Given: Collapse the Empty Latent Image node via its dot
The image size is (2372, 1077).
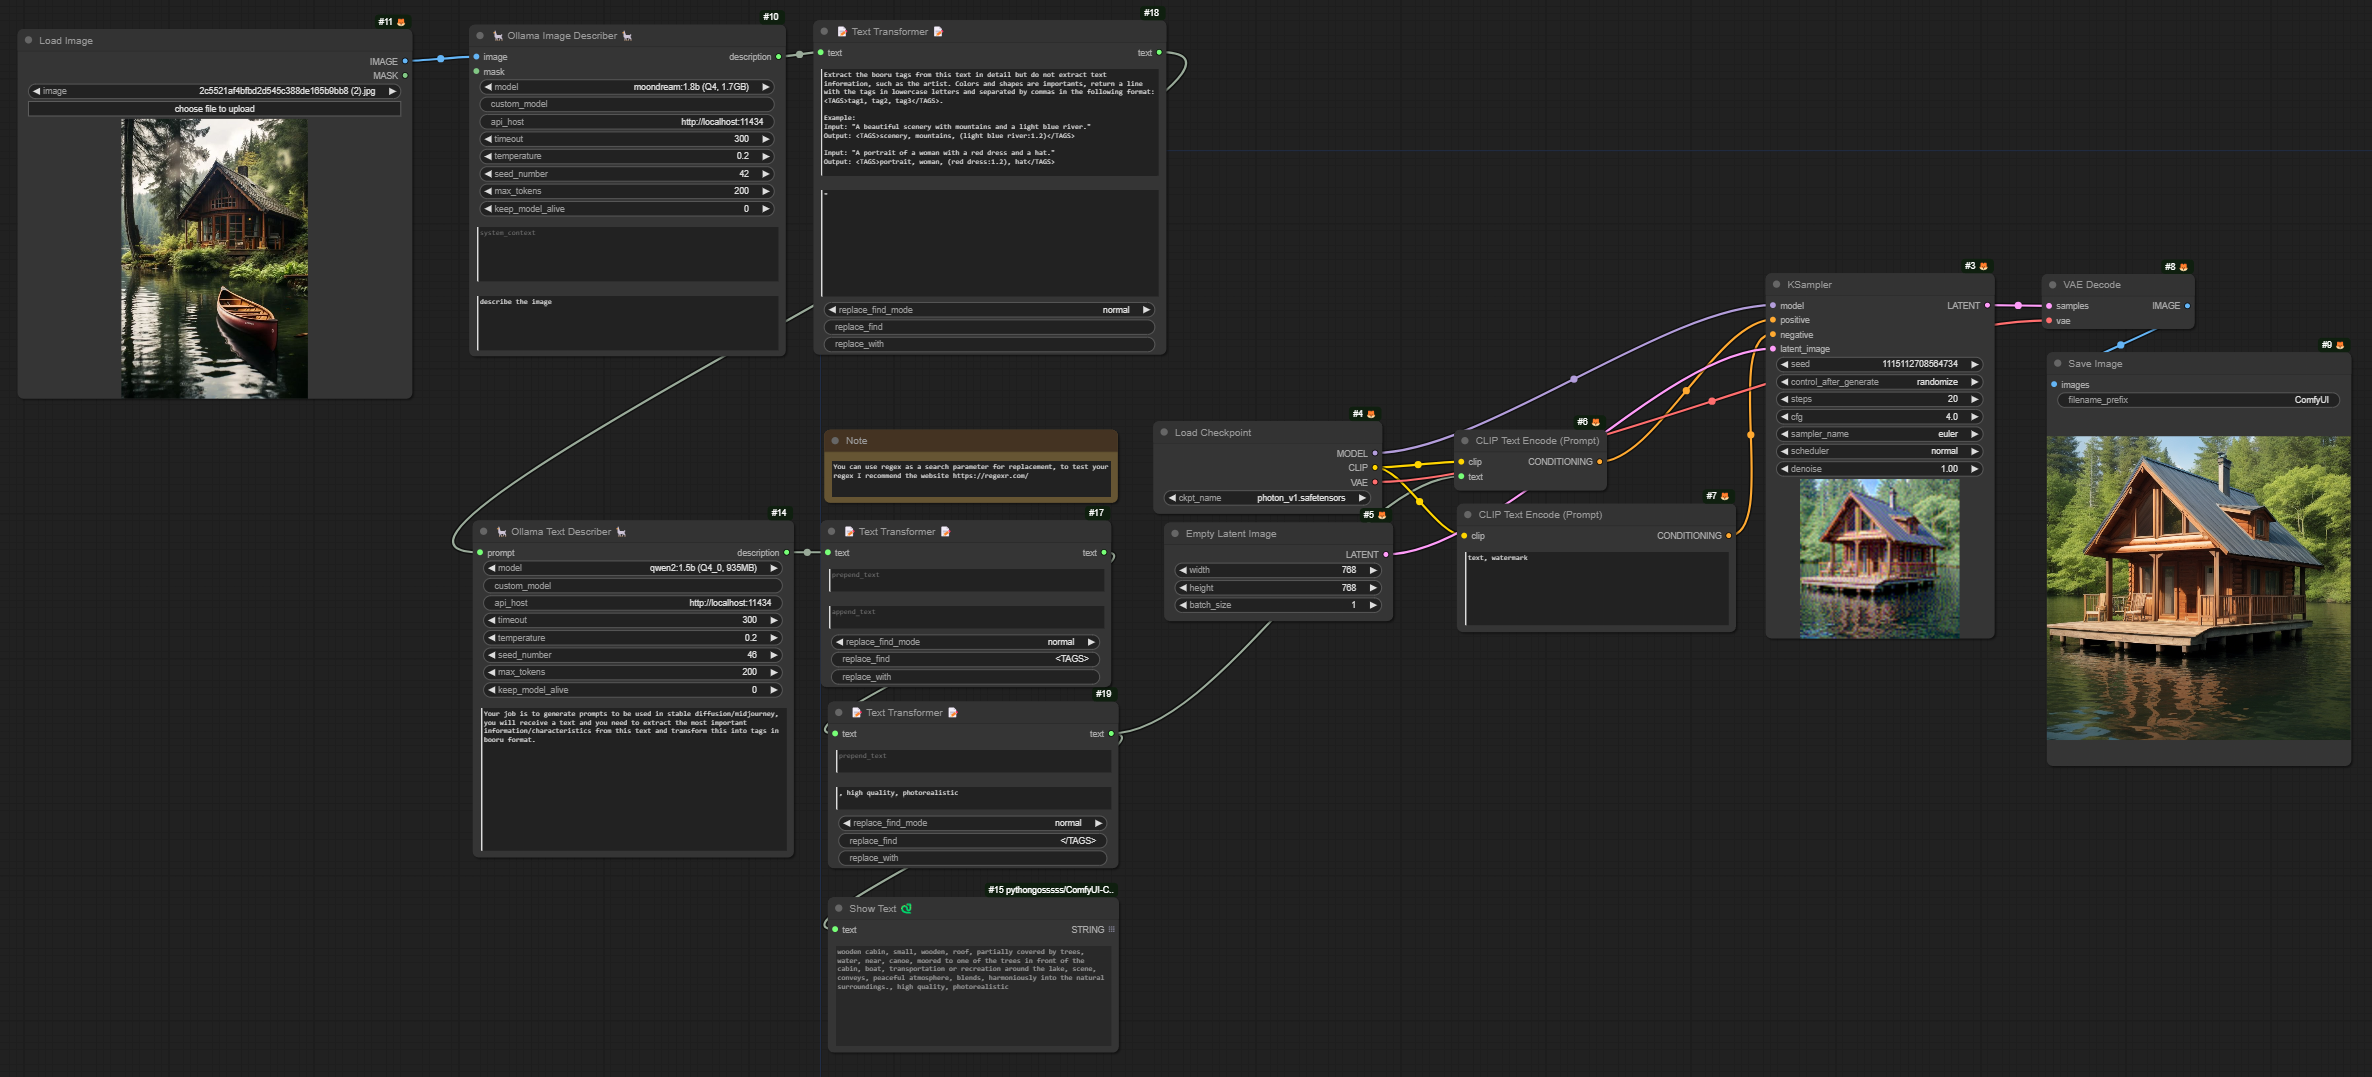Looking at the screenshot, I should pyautogui.click(x=1175, y=534).
